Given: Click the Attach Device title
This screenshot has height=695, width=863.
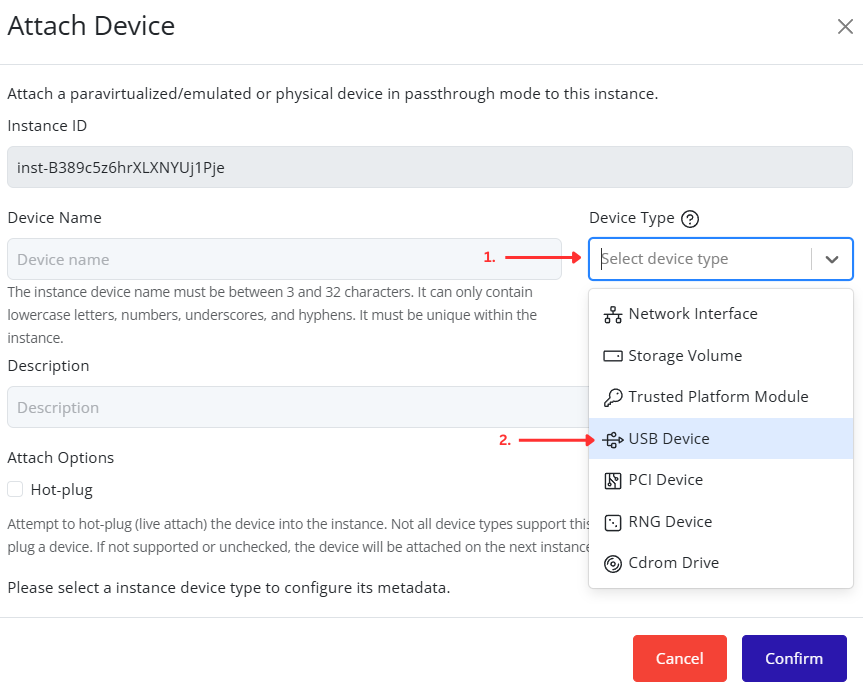Looking at the screenshot, I should click(91, 26).
